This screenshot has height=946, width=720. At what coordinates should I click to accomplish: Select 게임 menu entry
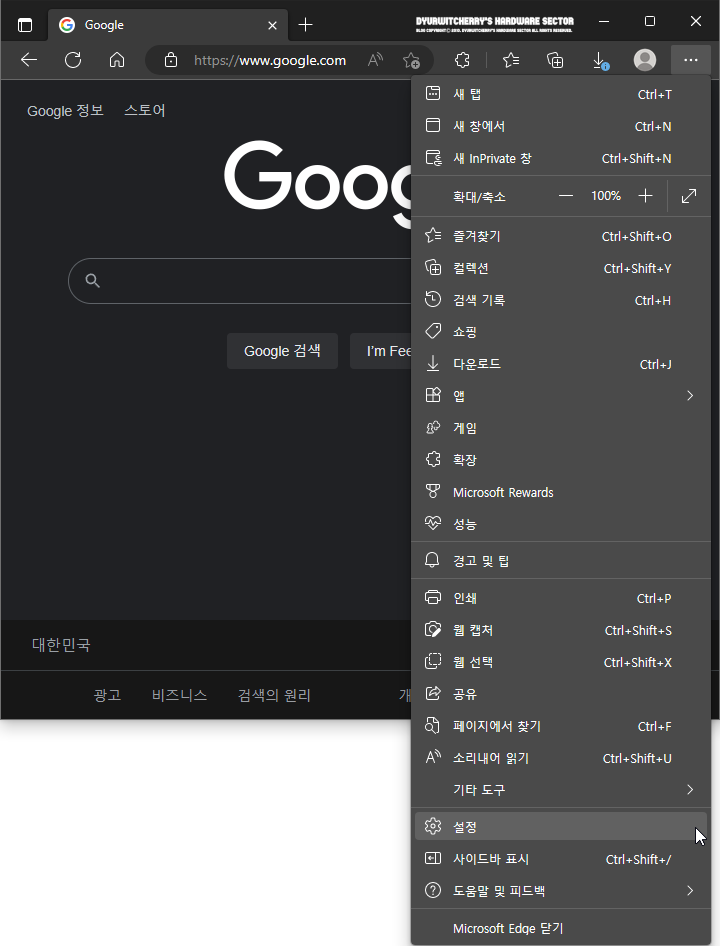pos(561,428)
